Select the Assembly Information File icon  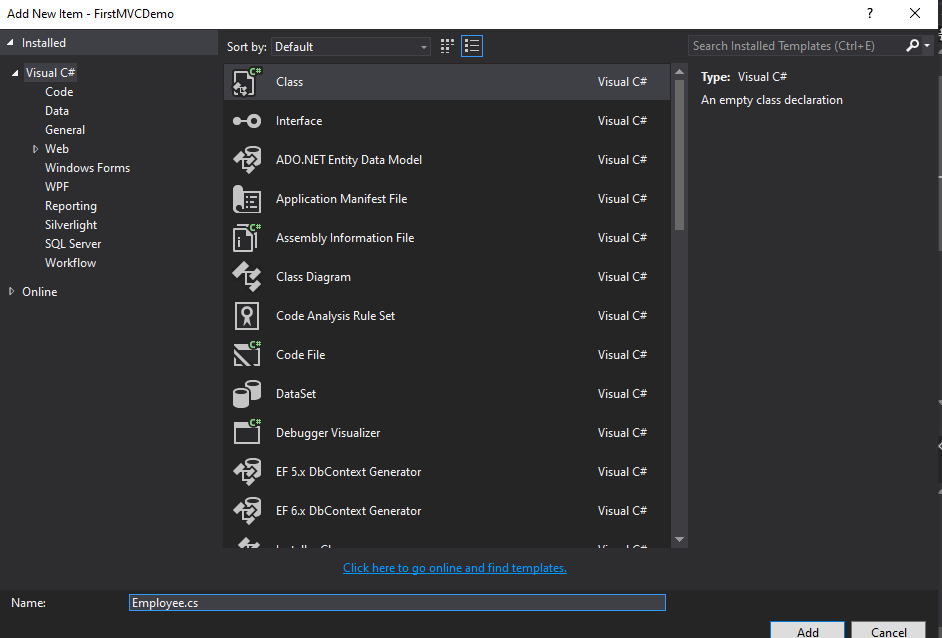click(x=247, y=238)
